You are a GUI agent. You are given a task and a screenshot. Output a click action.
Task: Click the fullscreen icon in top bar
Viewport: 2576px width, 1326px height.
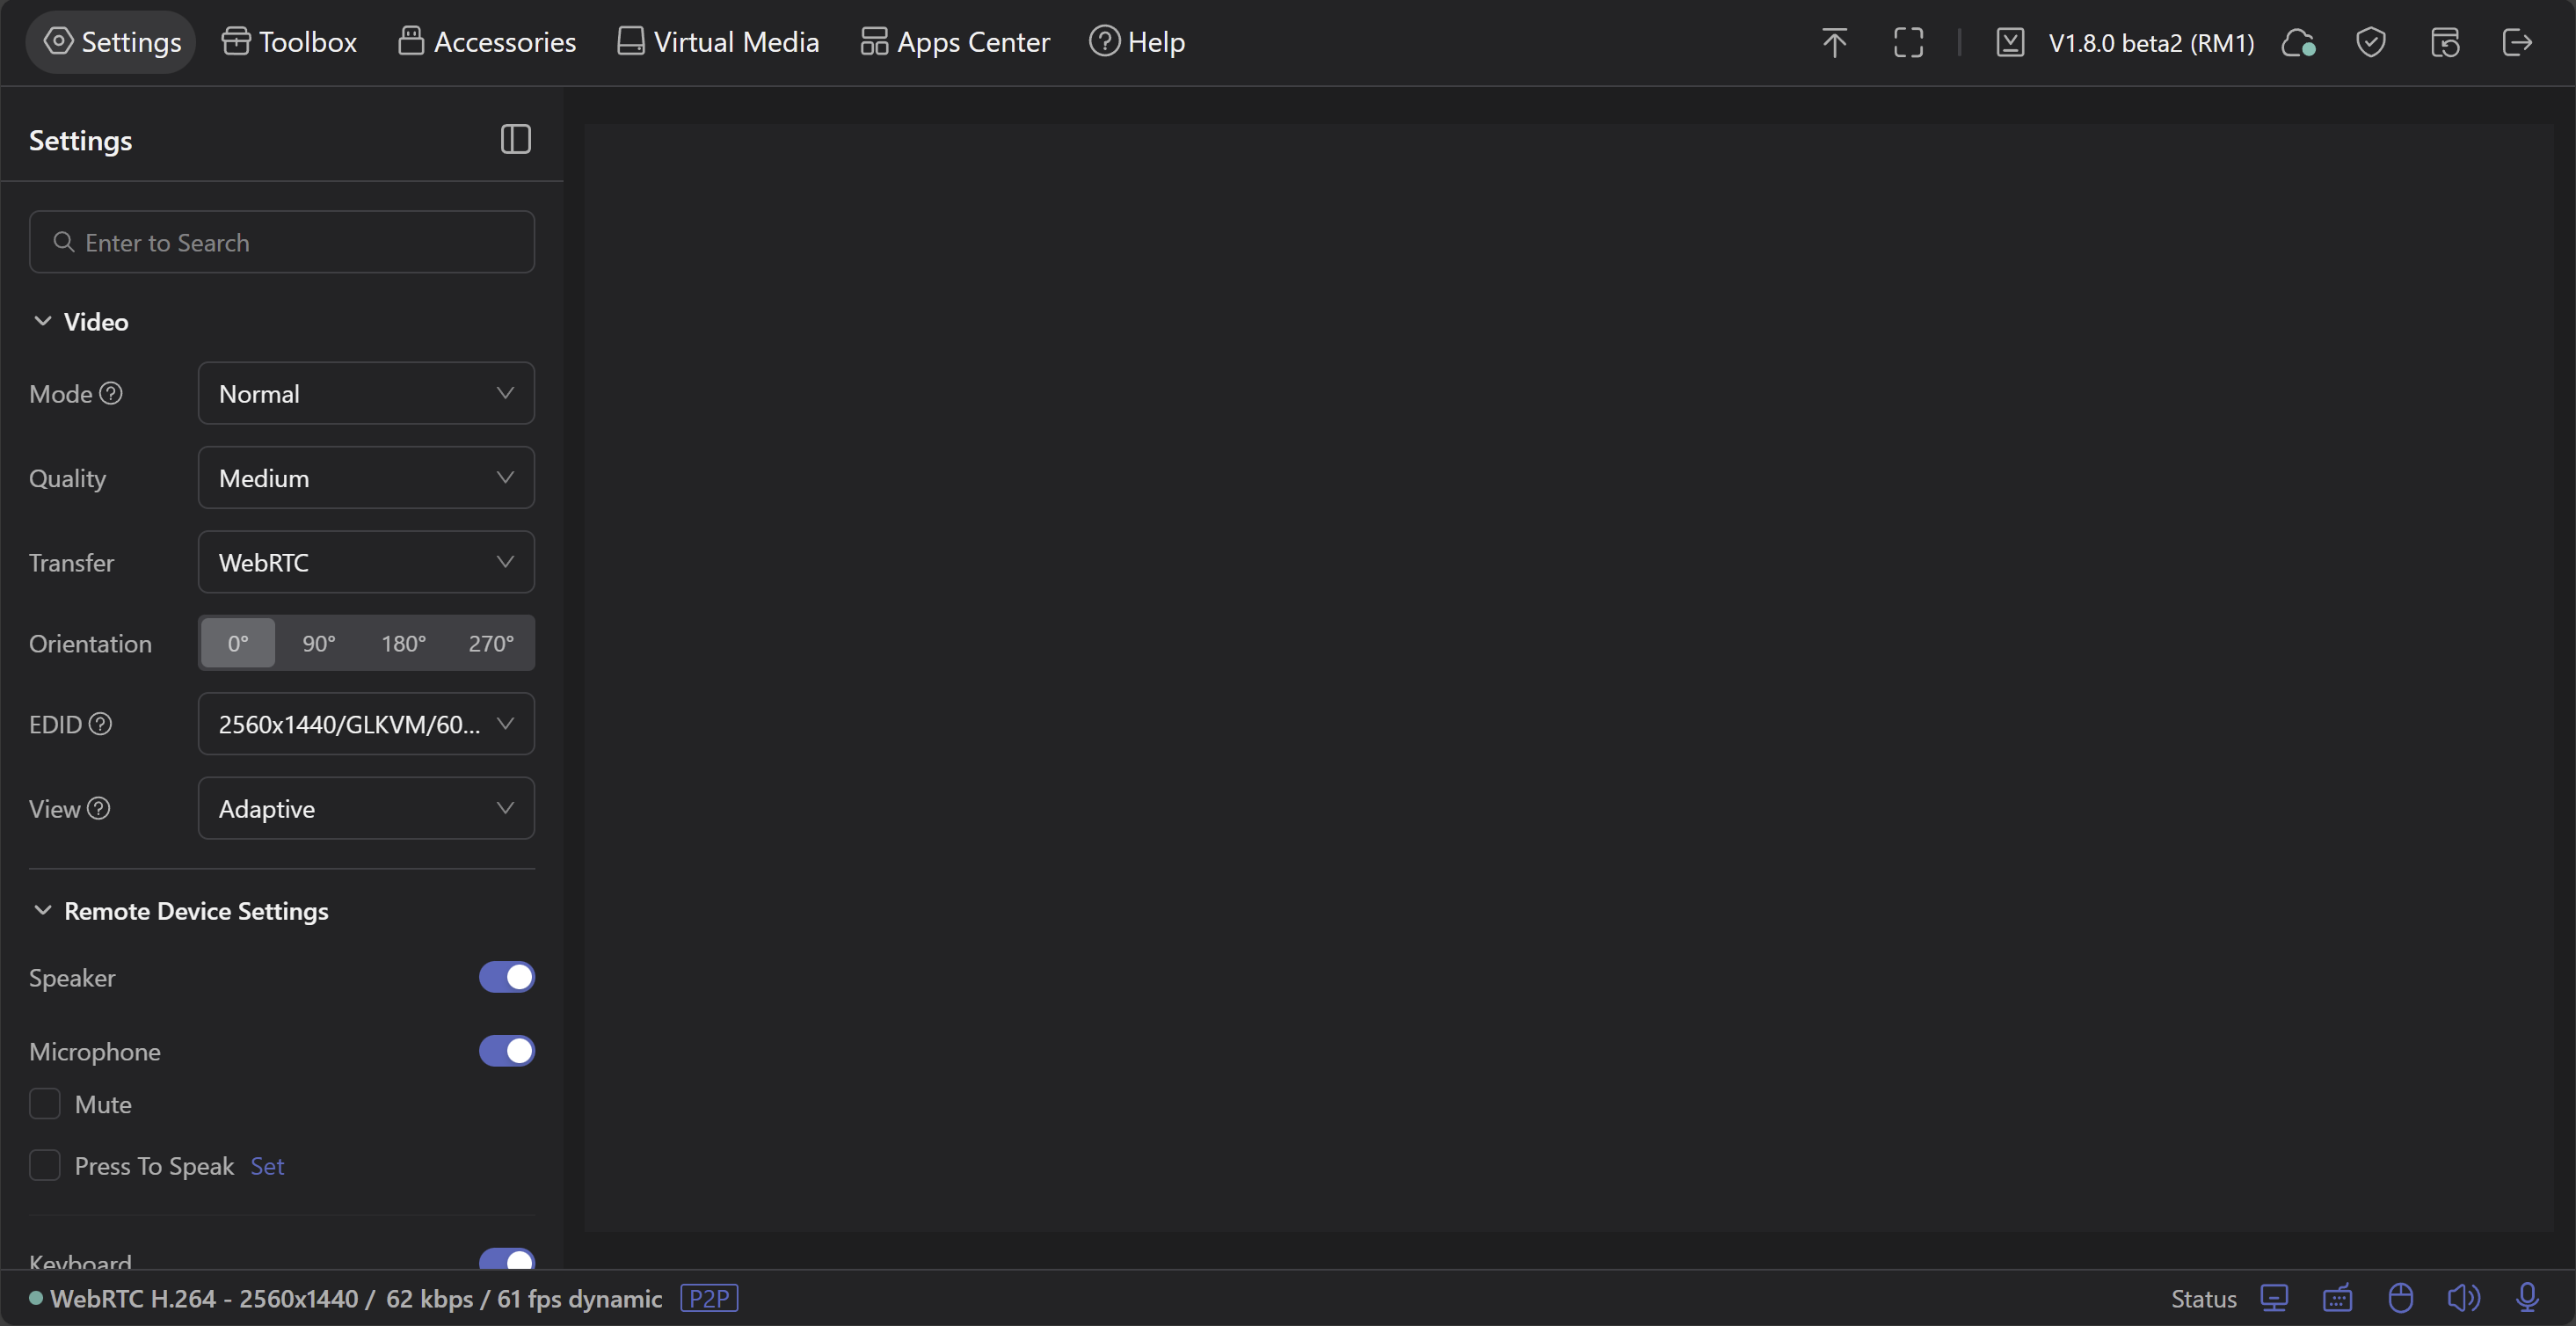tap(1908, 42)
